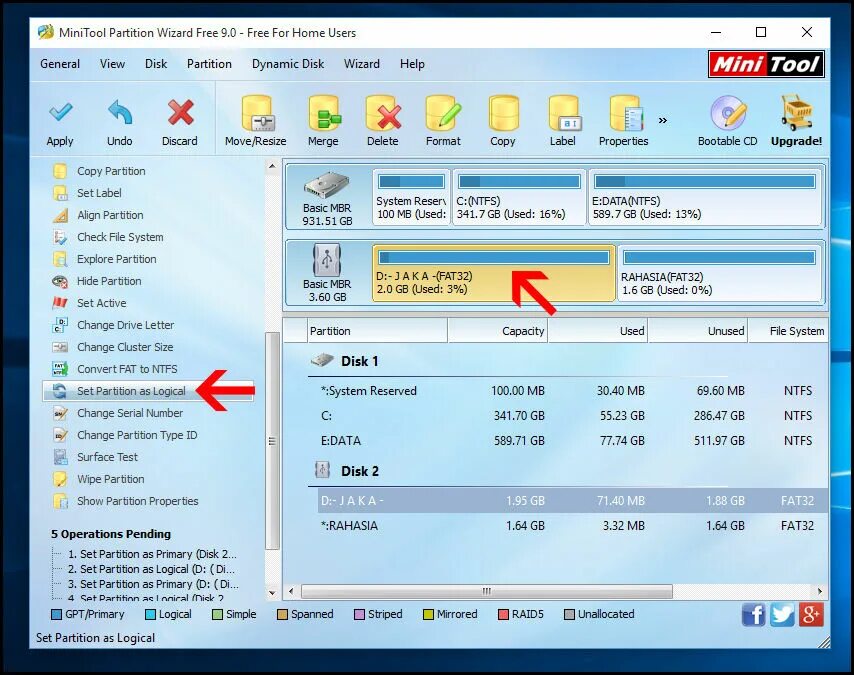Image resolution: width=854 pixels, height=675 pixels.
Task: Click the Used column header
Action: [x=598, y=331]
